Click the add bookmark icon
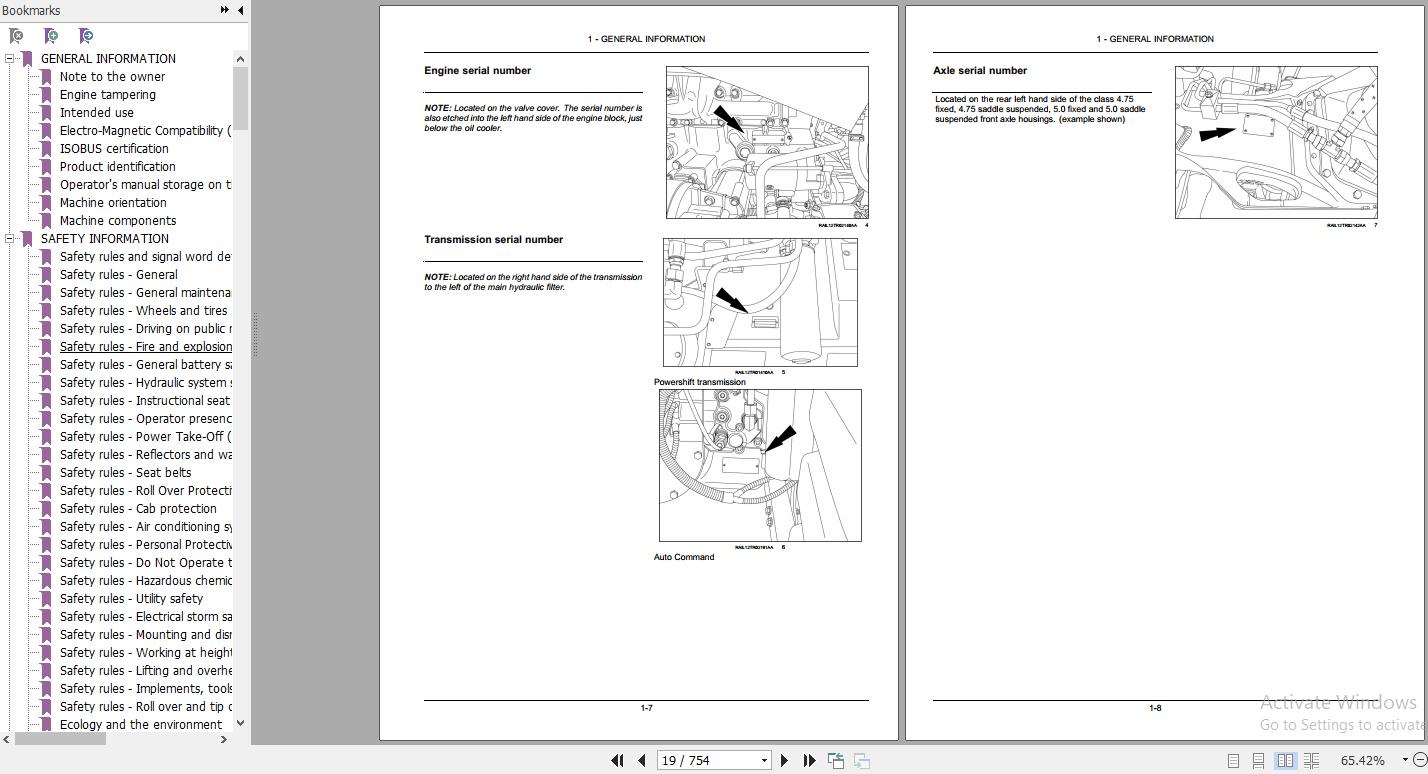The height and width of the screenshot is (774, 1428). tap(50, 36)
